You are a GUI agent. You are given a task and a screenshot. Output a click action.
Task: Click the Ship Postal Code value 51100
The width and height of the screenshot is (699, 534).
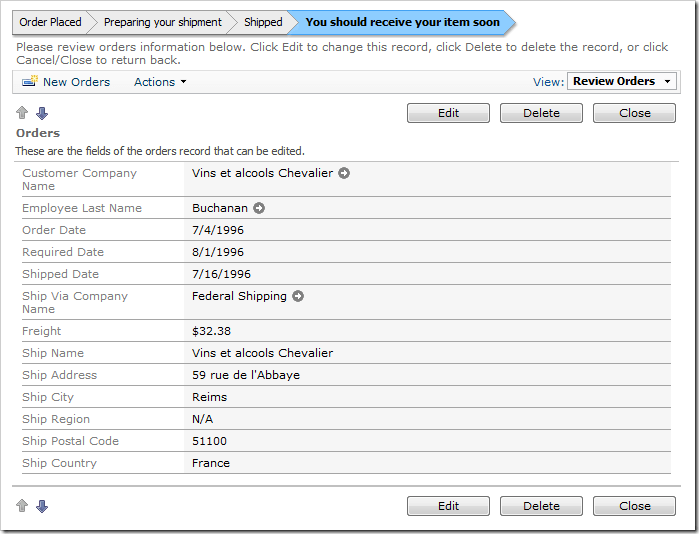(x=210, y=441)
